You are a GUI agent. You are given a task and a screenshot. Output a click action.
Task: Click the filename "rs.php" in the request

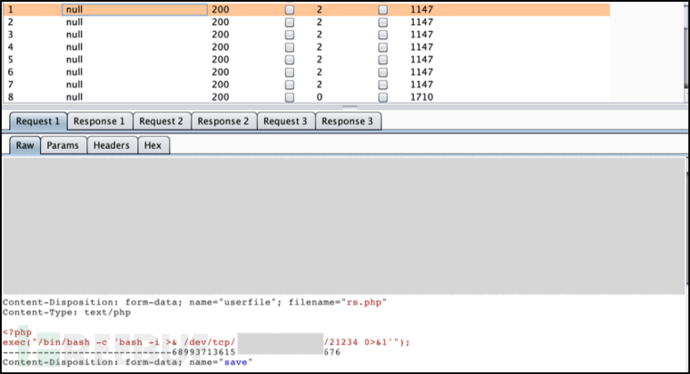coord(363,302)
